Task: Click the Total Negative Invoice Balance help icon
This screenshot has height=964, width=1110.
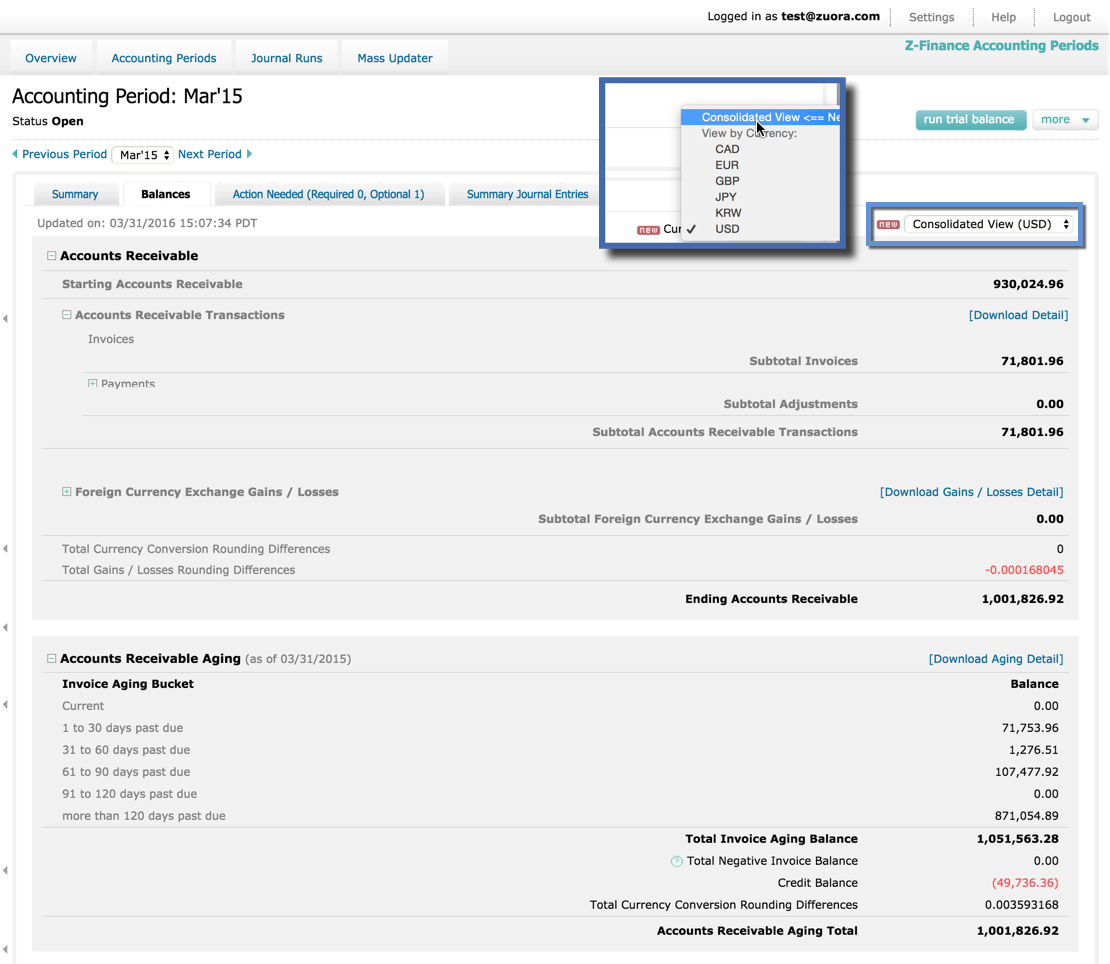Action: (x=677, y=861)
